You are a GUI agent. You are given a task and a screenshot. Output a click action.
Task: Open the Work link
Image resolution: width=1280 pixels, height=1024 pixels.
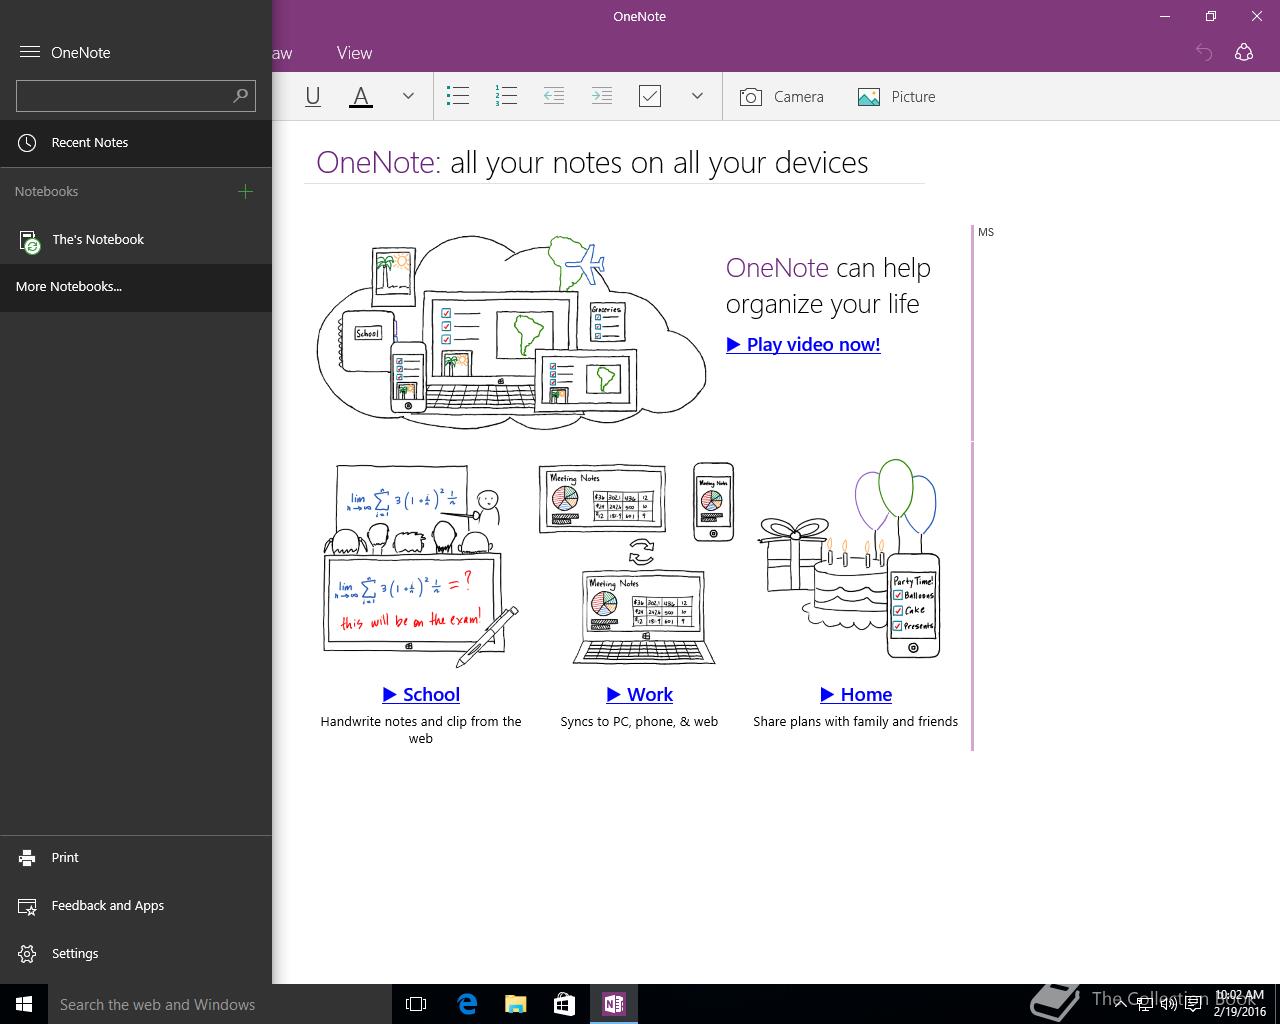tap(639, 694)
